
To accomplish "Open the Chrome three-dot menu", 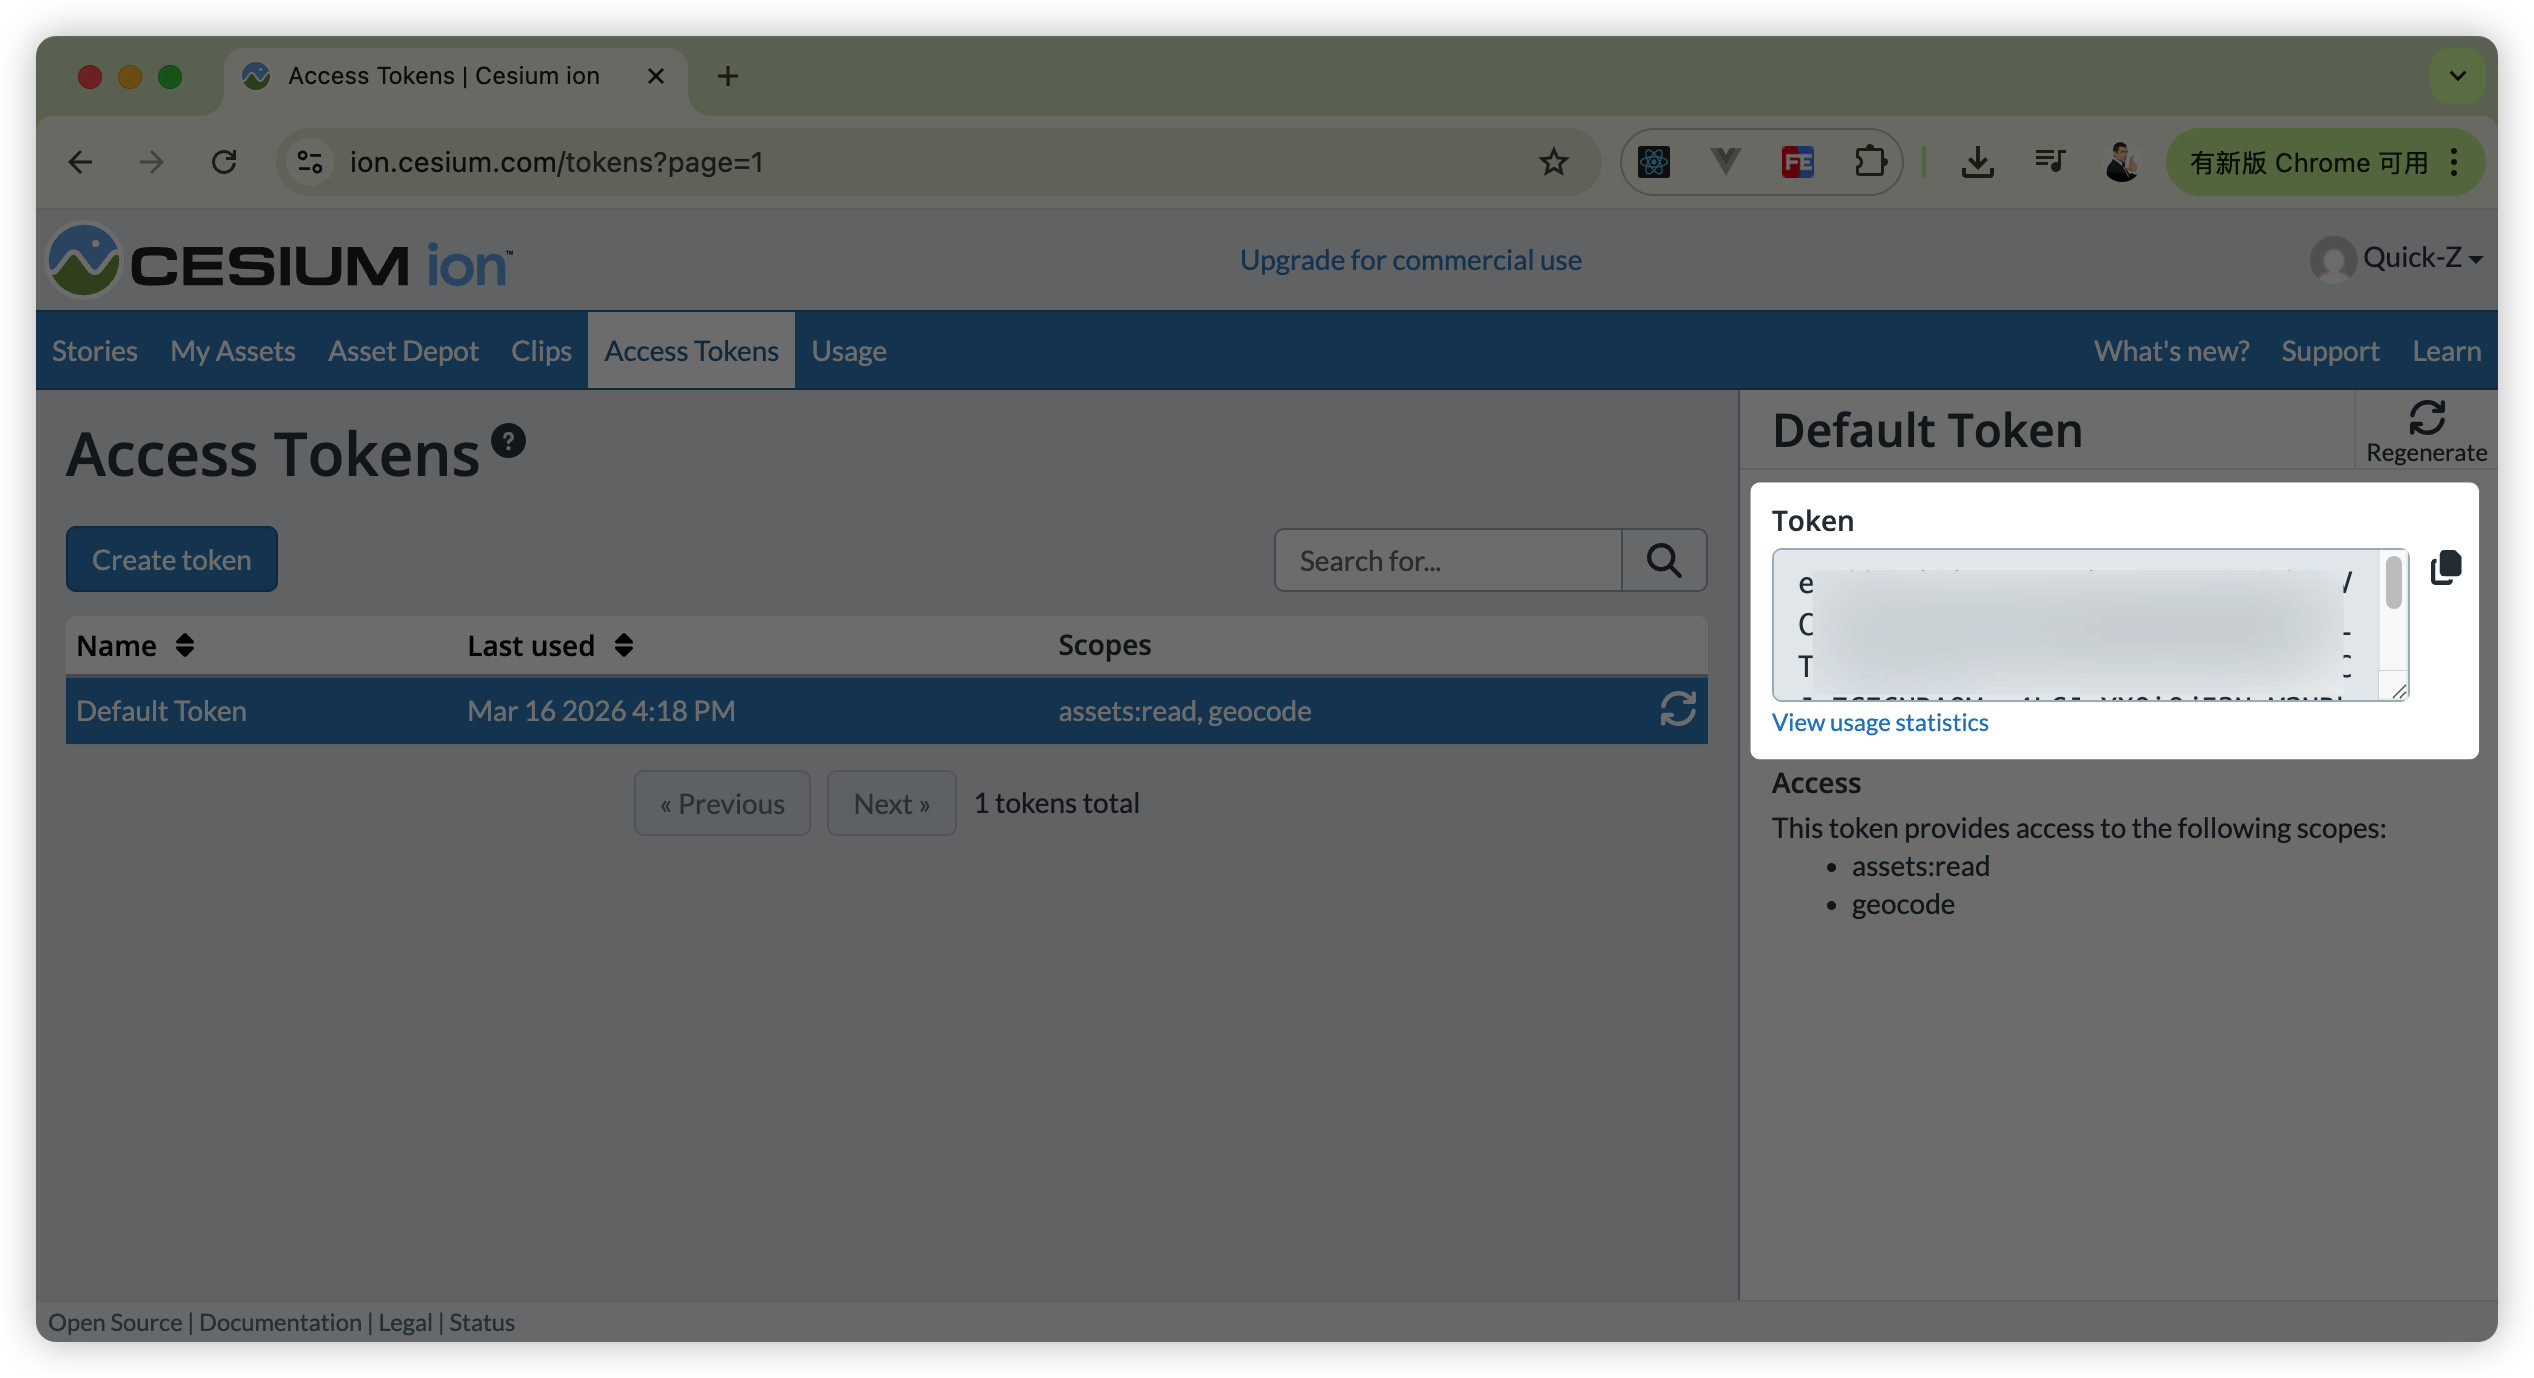I will pyautogui.click(x=2455, y=162).
